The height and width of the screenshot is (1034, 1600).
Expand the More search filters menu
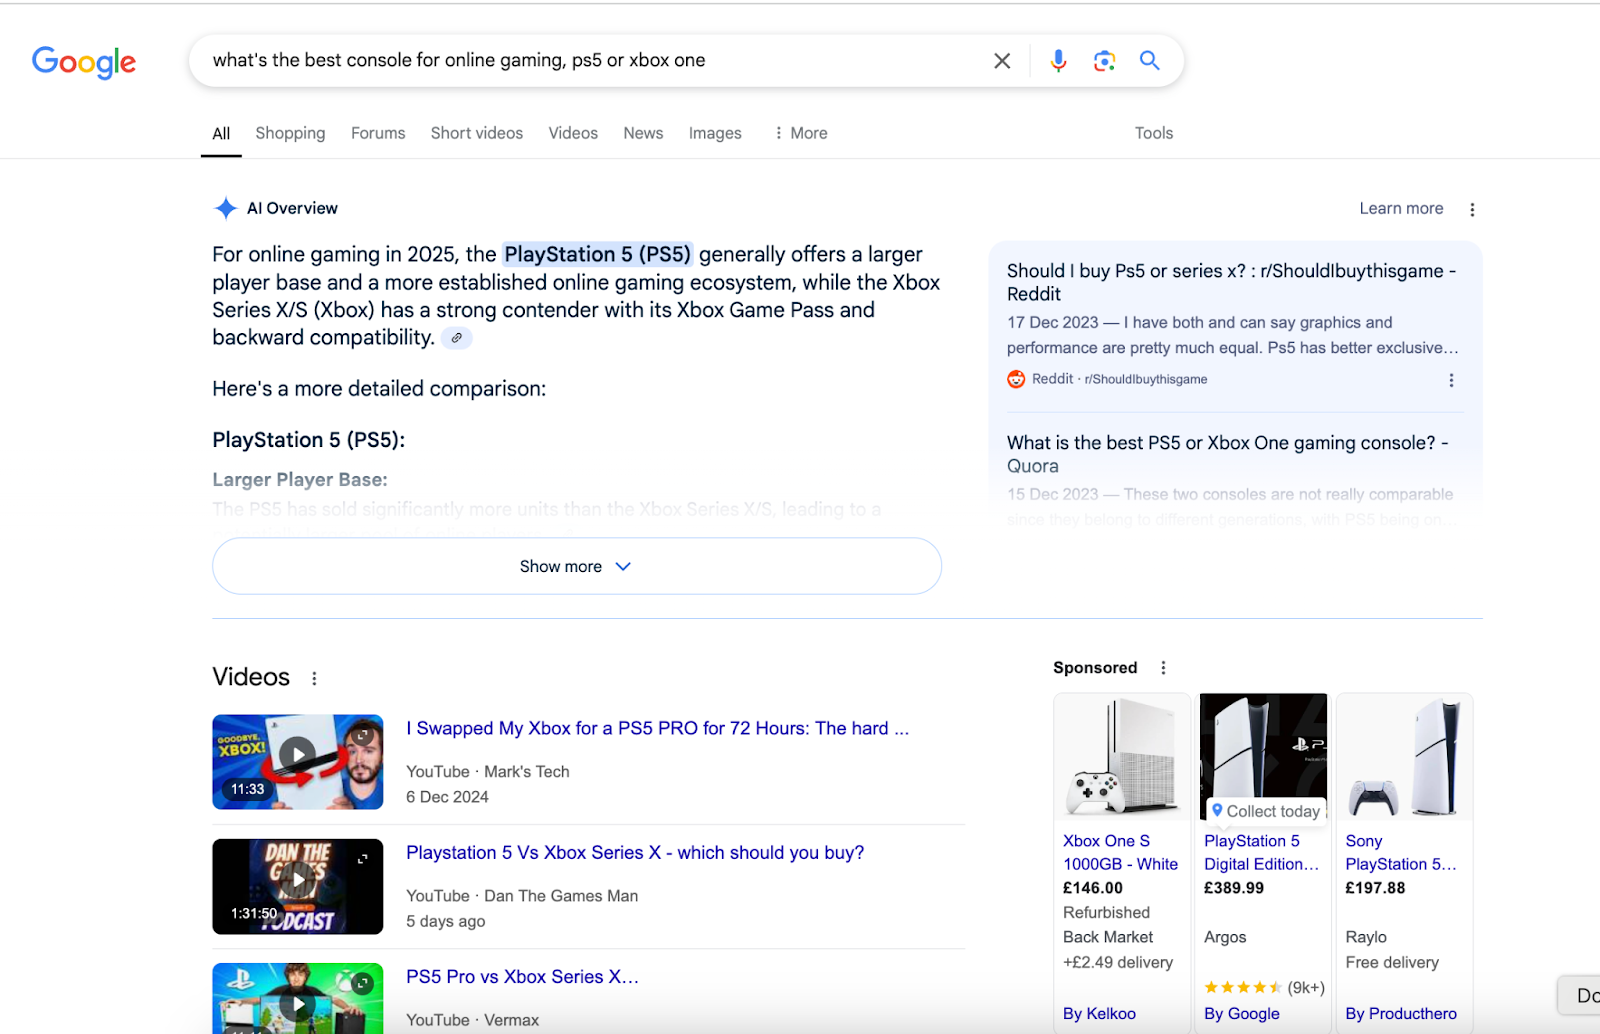click(800, 133)
